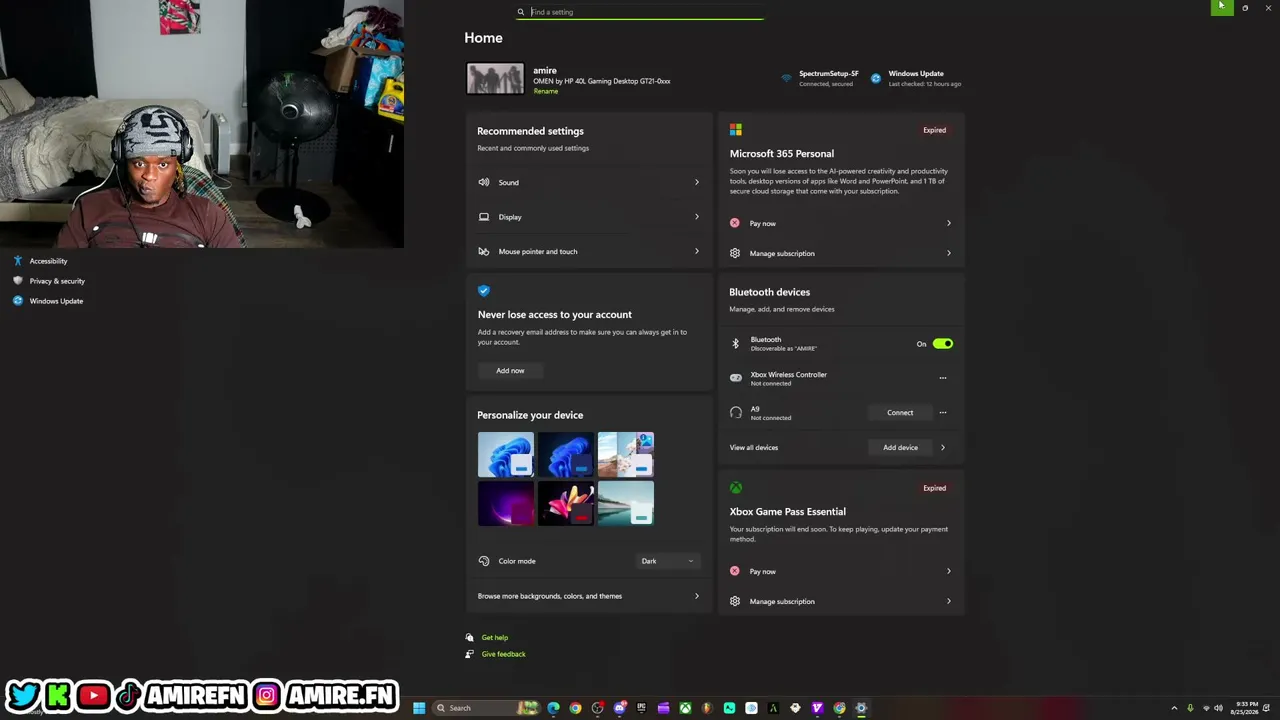The height and width of the screenshot is (720, 1280).
Task: Open Windows Update in the sidebar
Action: [x=56, y=301]
